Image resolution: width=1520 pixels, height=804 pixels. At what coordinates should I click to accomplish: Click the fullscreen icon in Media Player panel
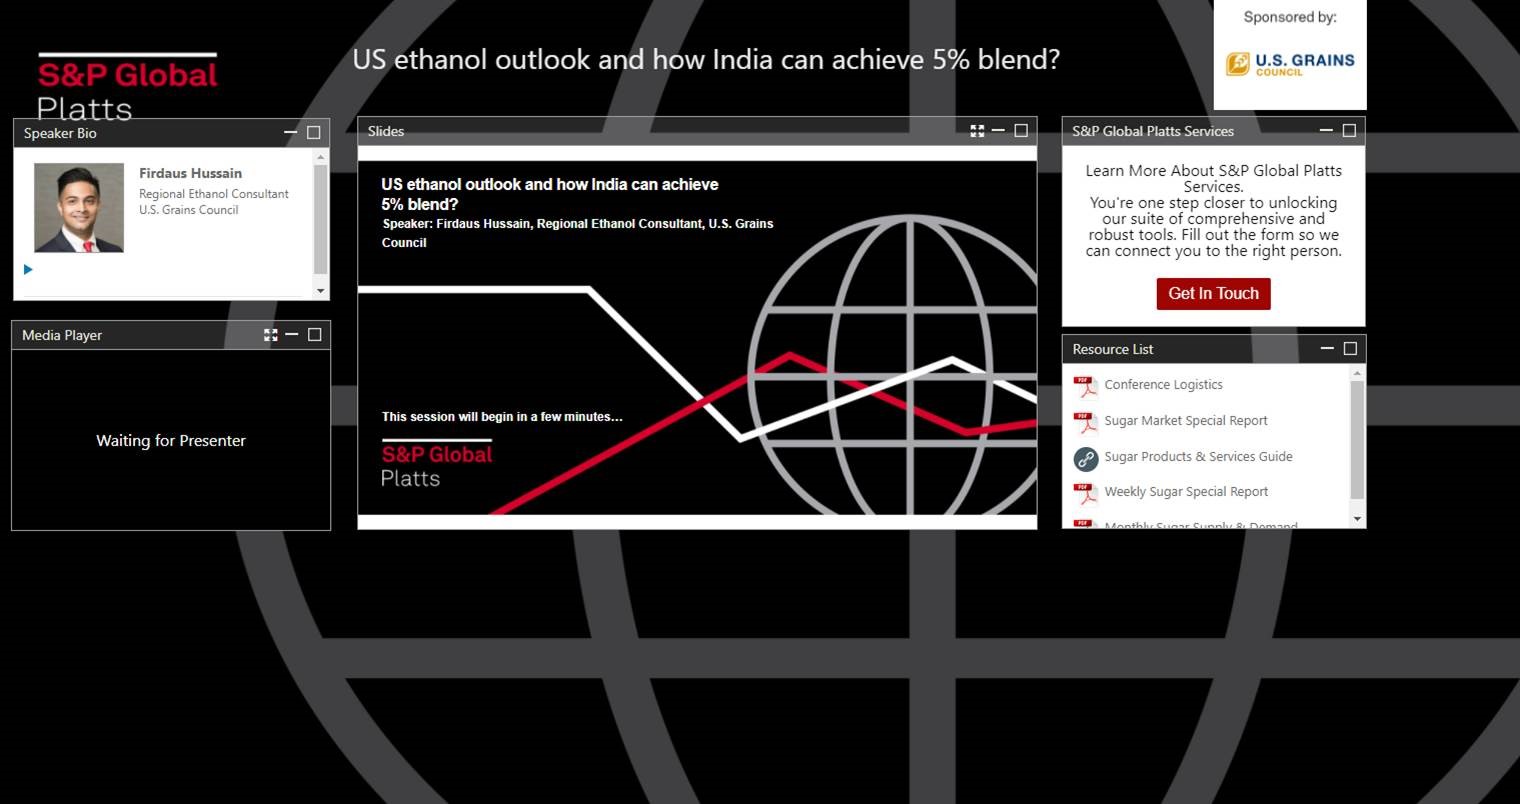[x=270, y=335]
